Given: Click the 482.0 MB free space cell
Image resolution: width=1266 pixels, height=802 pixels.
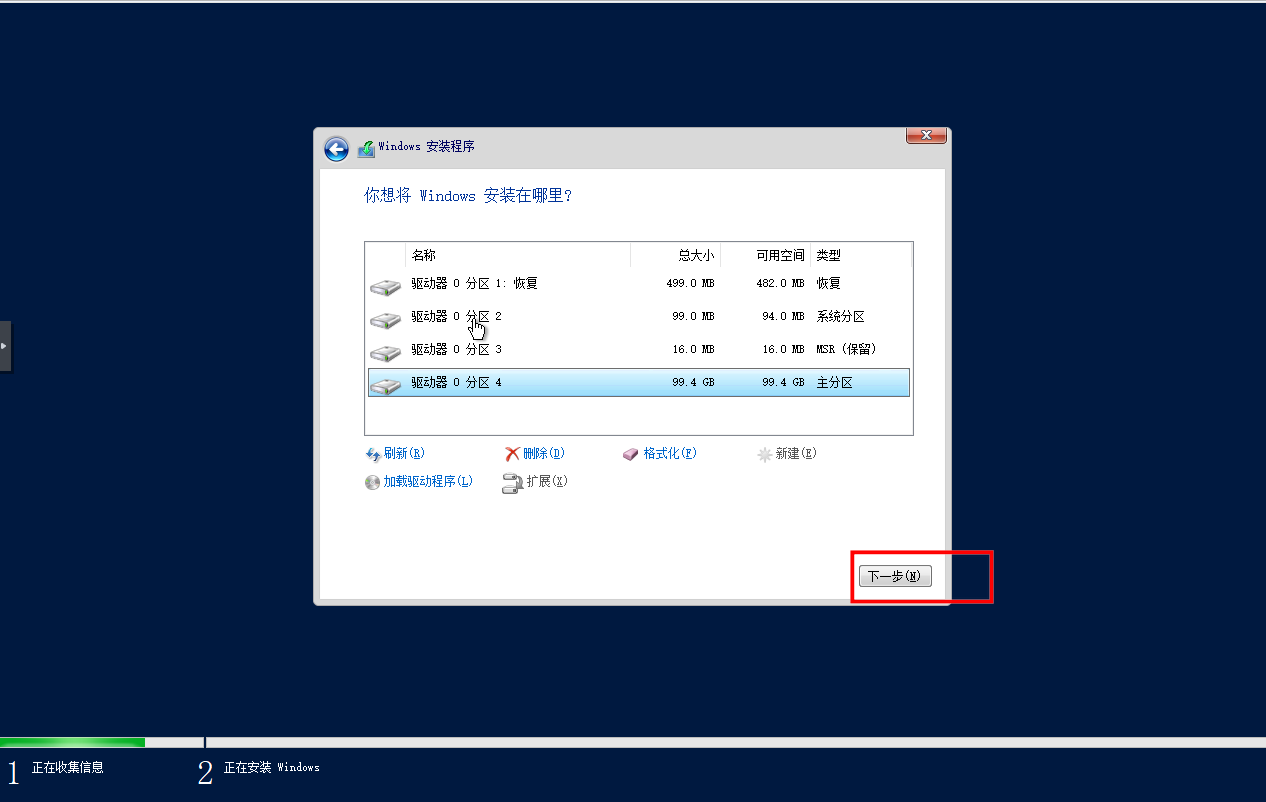Looking at the screenshot, I should click(780, 284).
